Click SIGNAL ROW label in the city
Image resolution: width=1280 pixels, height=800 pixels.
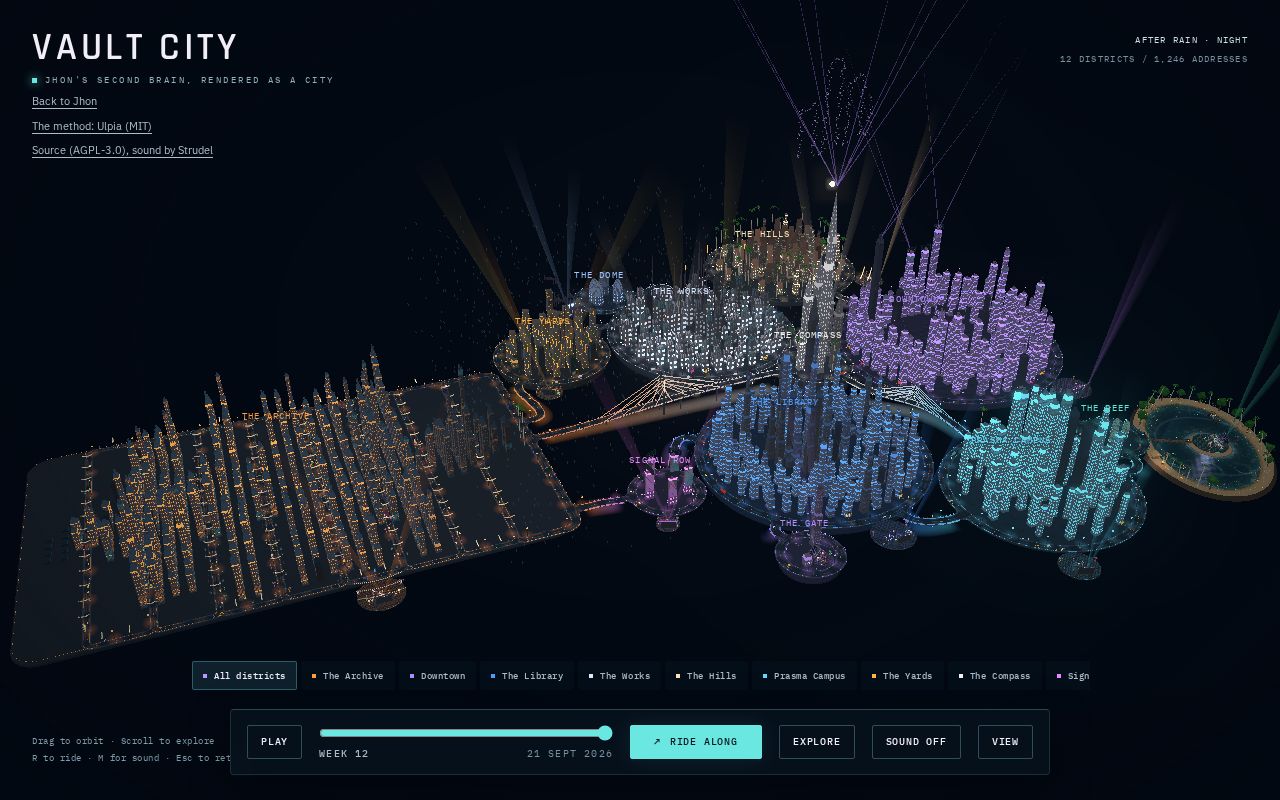click(660, 460)
